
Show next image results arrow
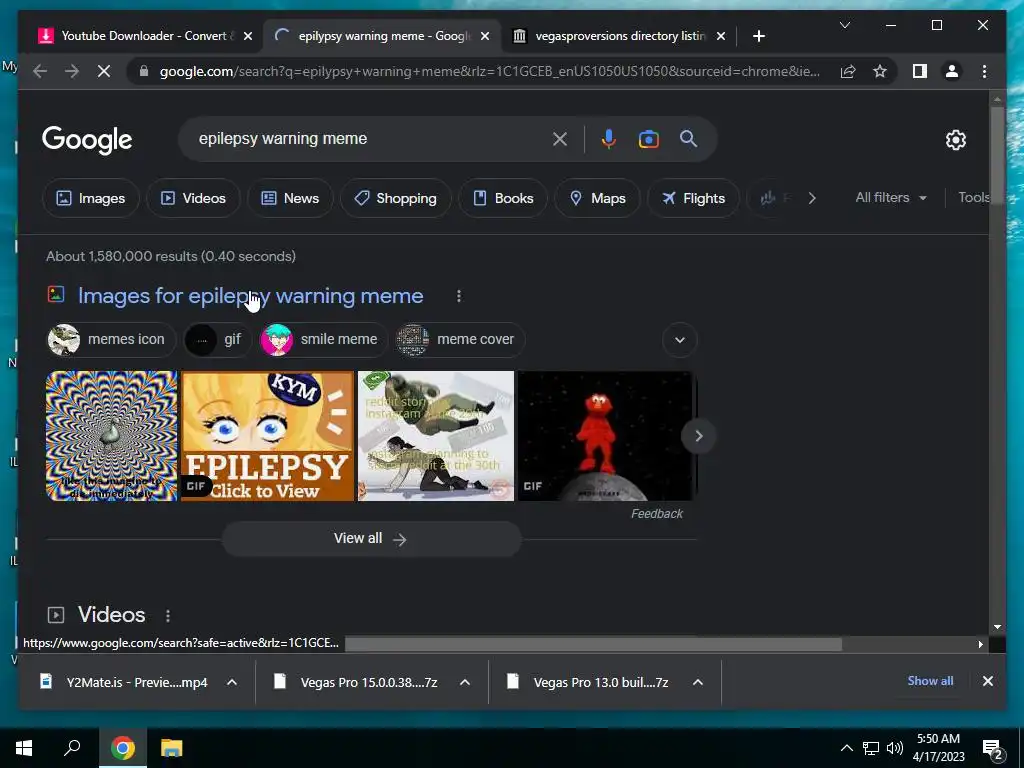(698, 436)
